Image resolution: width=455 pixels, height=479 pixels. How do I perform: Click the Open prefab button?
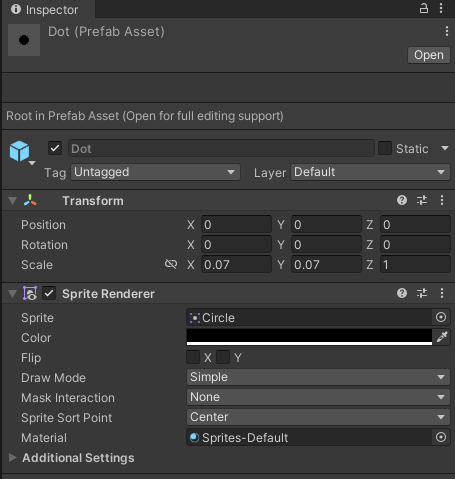[429, 55]
